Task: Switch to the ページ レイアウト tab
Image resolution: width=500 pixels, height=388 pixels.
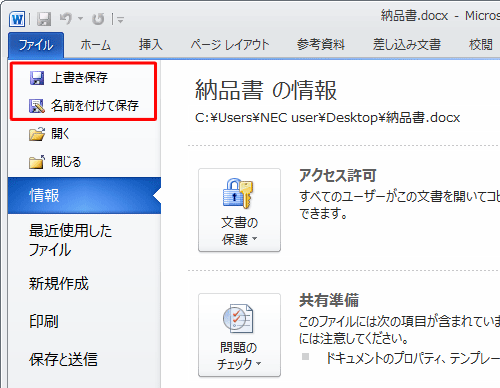Action: (x=230, y=45)
